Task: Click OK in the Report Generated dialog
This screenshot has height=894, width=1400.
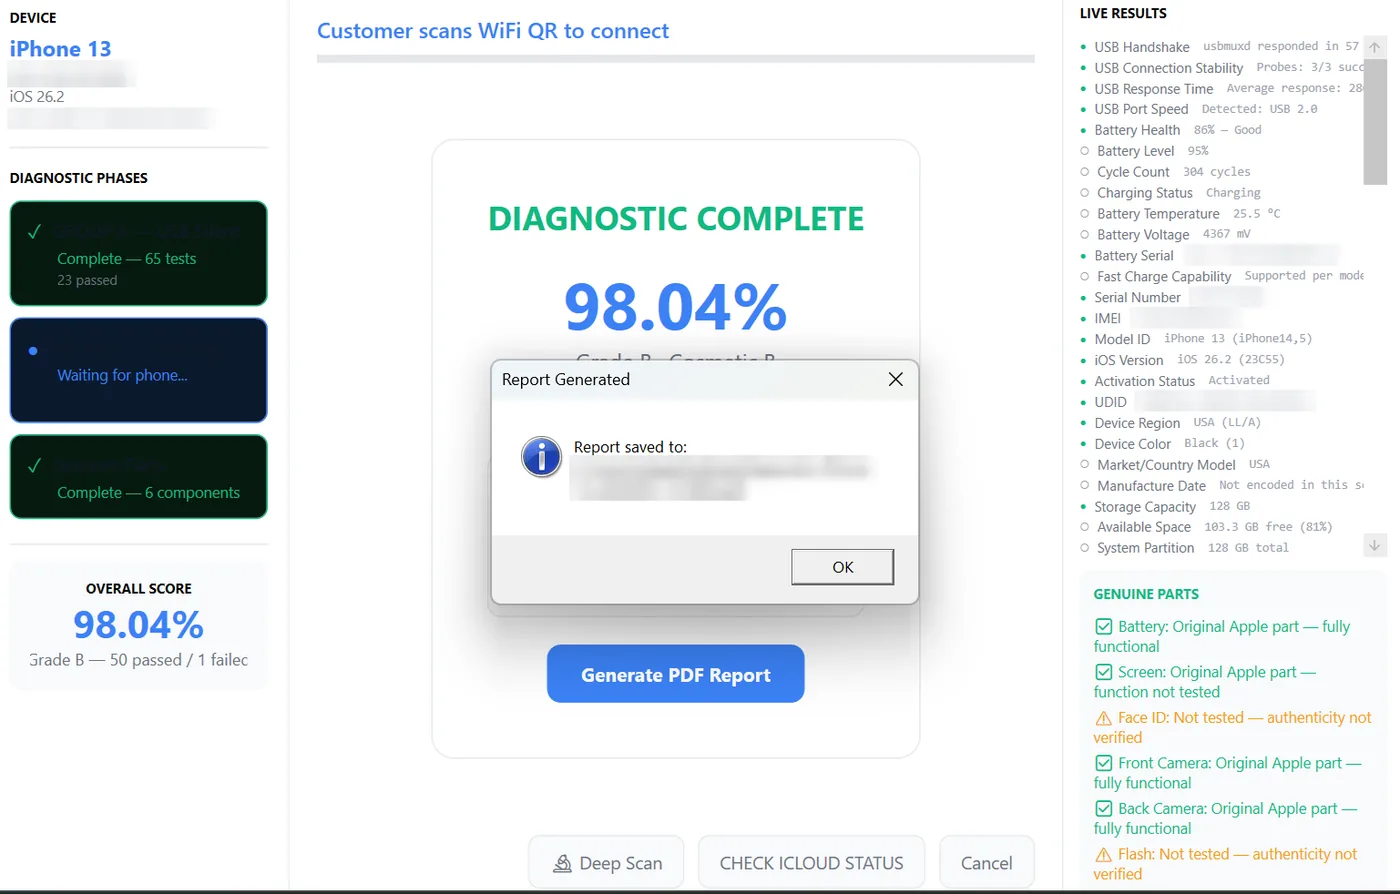Action: (x=842, y=567)
